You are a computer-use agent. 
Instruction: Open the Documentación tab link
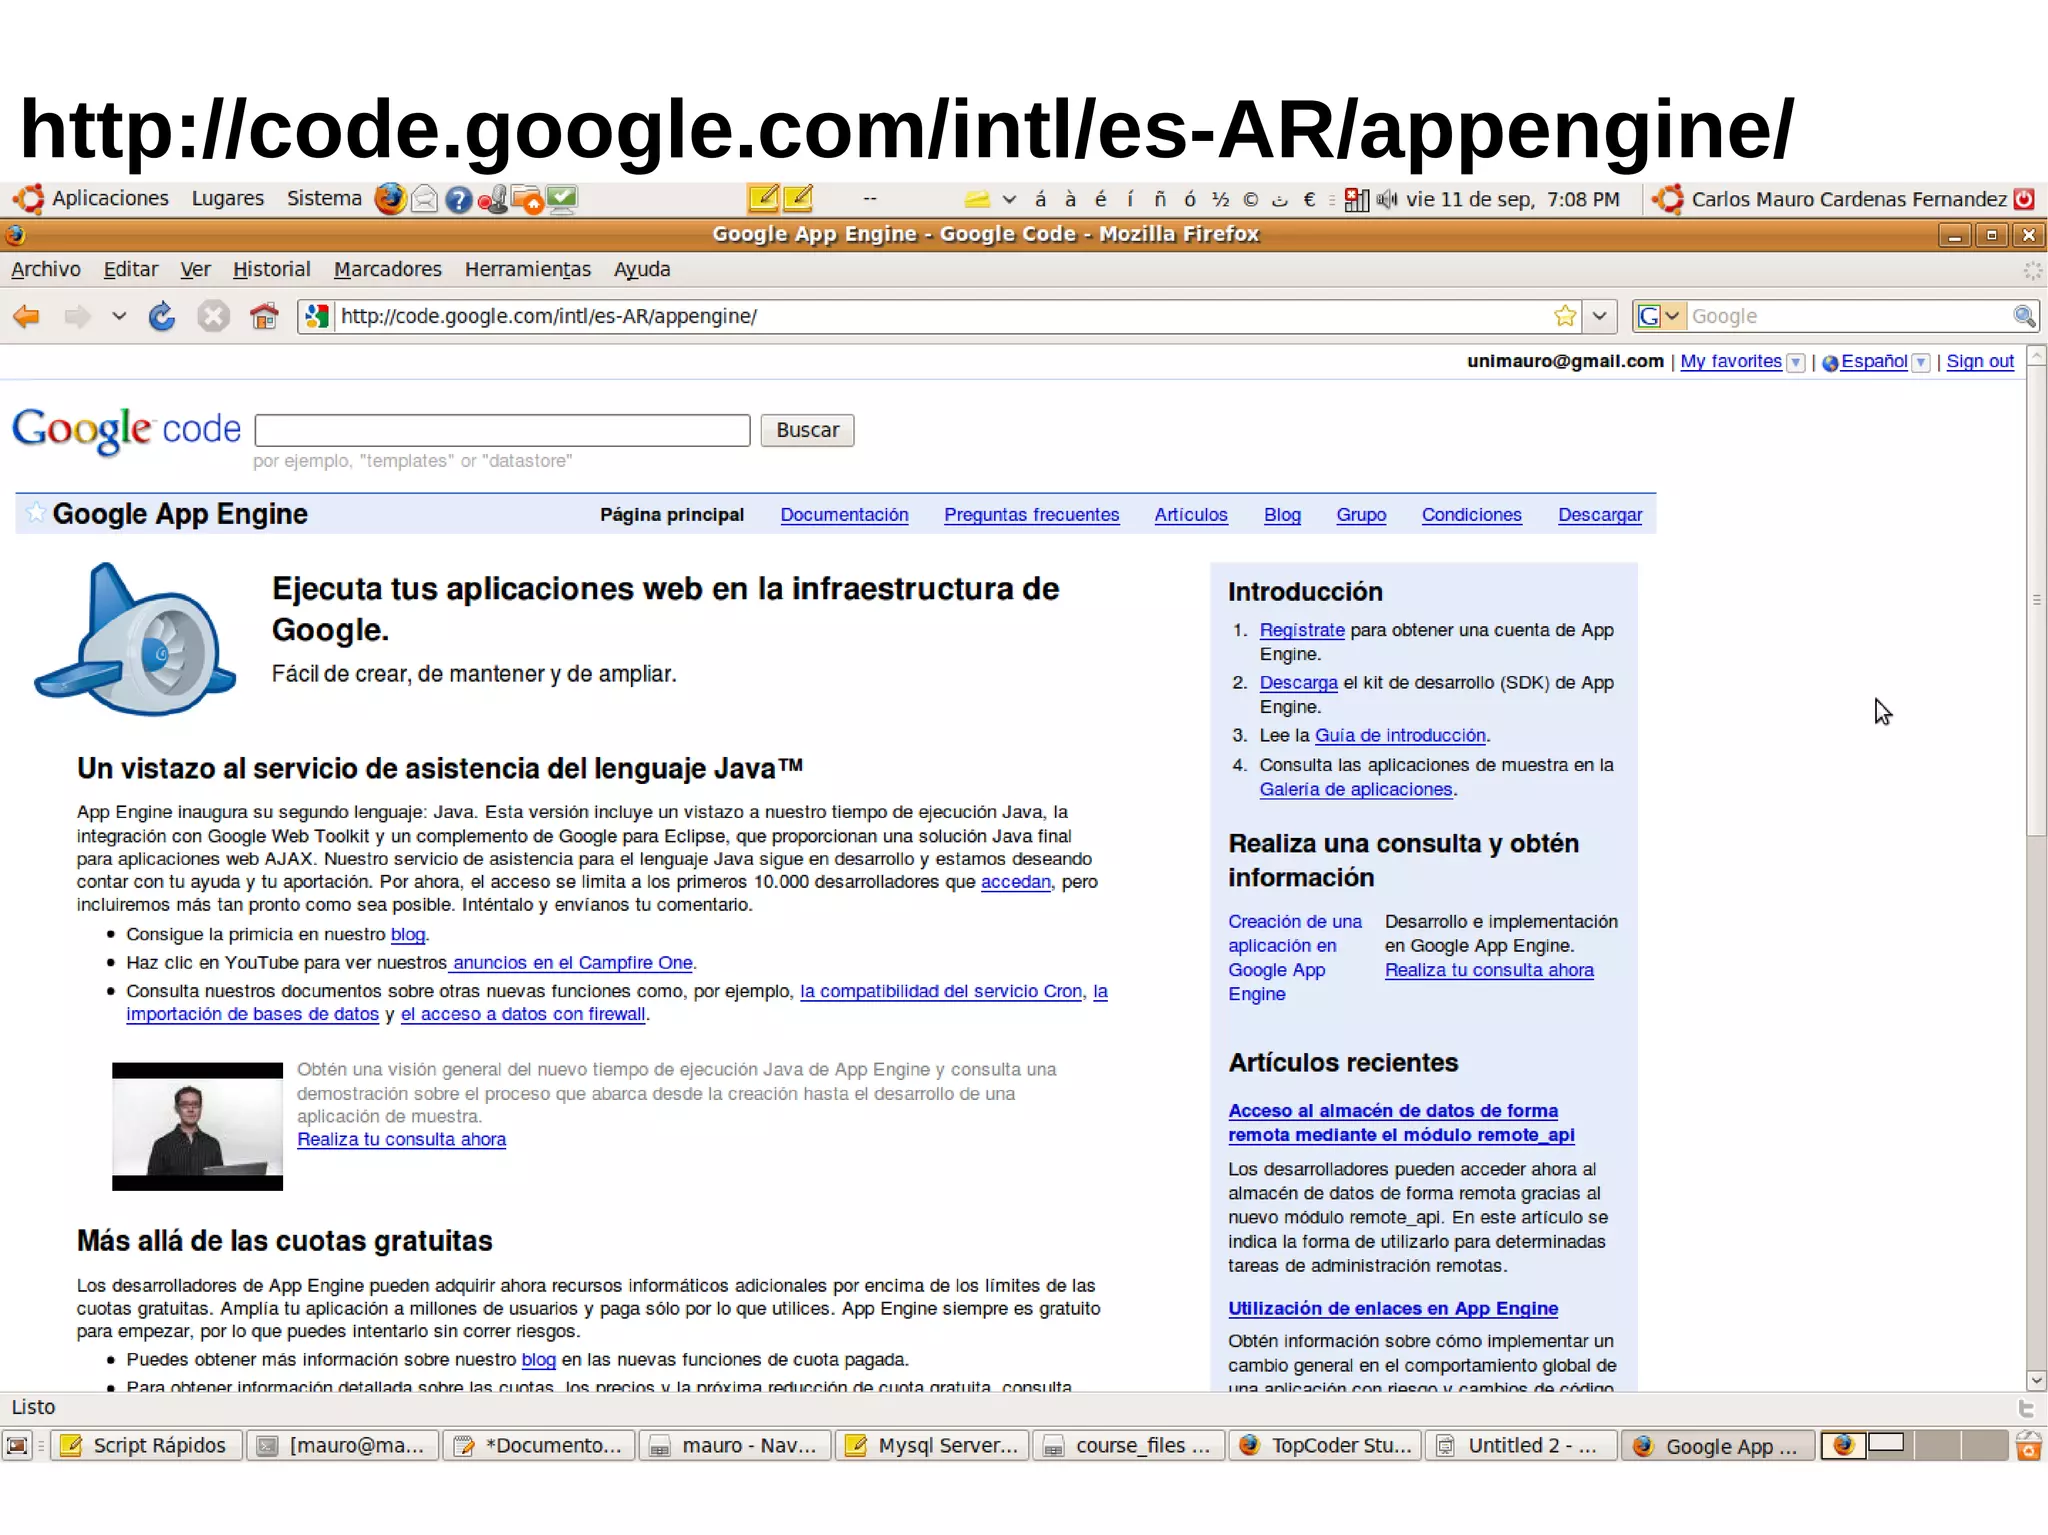coord(844,515)
